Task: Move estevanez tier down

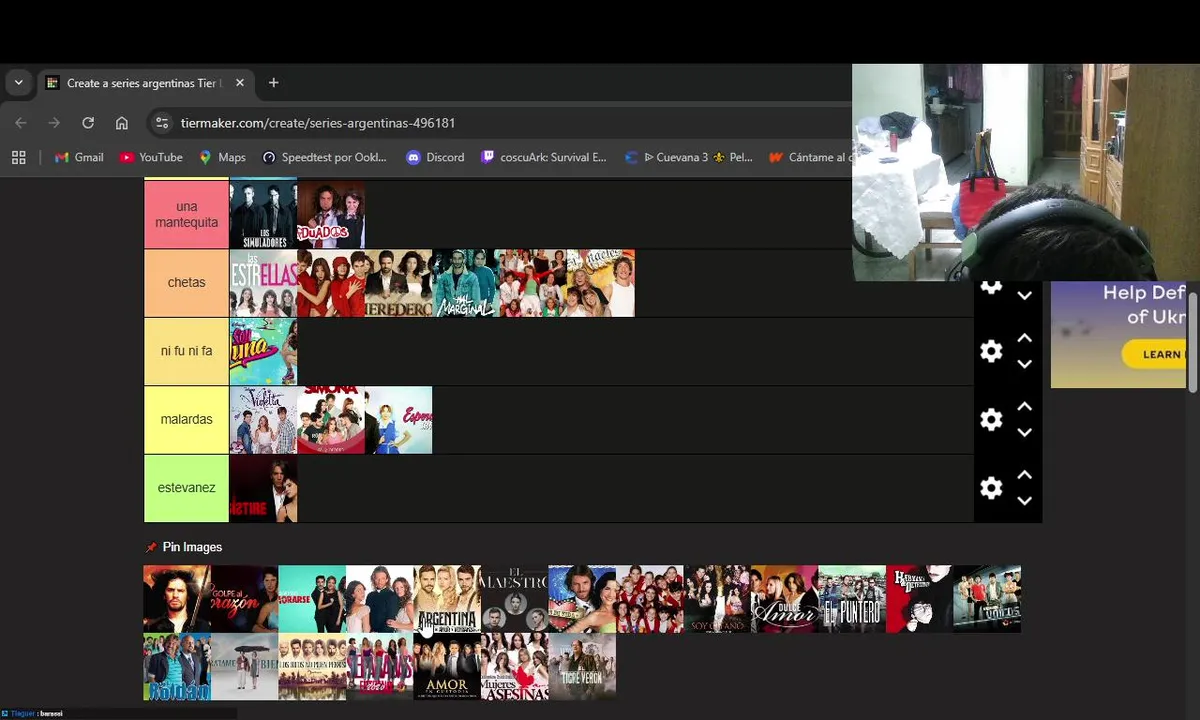Action: (x=1024, y=501)
